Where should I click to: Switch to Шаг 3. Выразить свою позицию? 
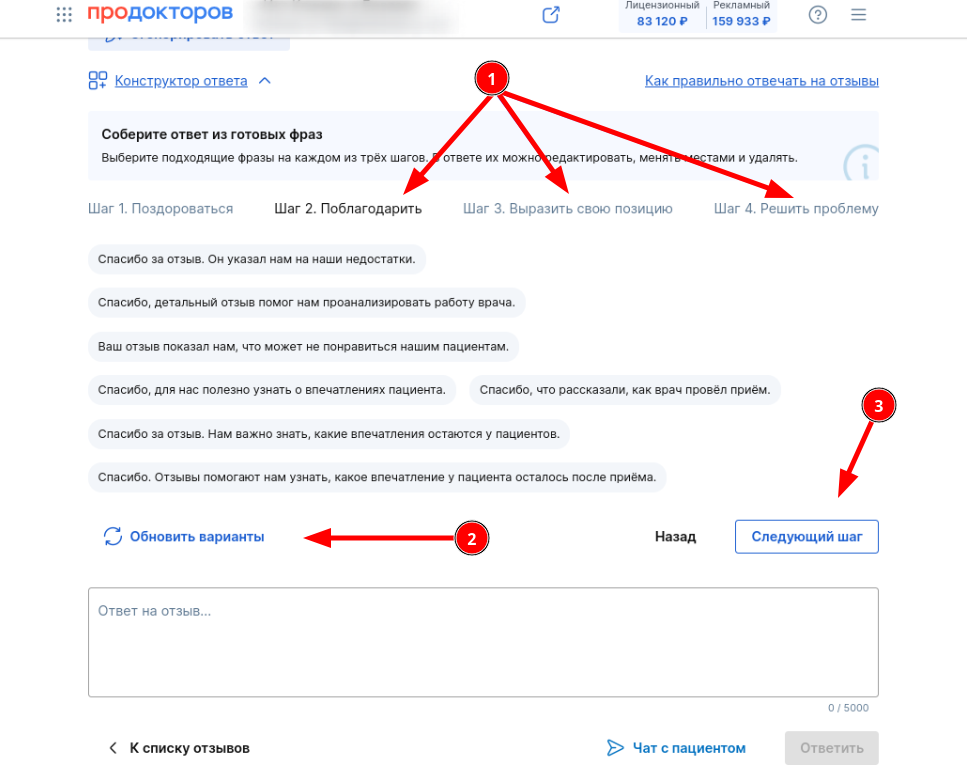567,208
